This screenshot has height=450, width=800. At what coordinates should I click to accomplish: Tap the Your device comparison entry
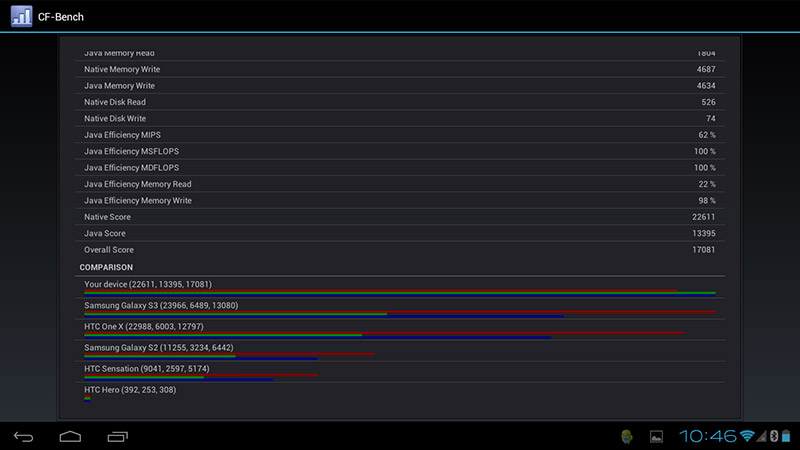tap(399, 288)
